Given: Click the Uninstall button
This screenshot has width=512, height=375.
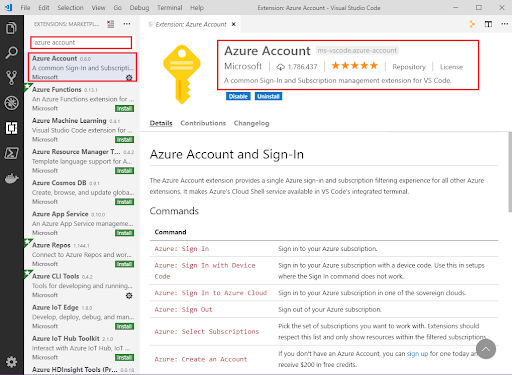Looking at the screenshot, I should pos(268,96).
